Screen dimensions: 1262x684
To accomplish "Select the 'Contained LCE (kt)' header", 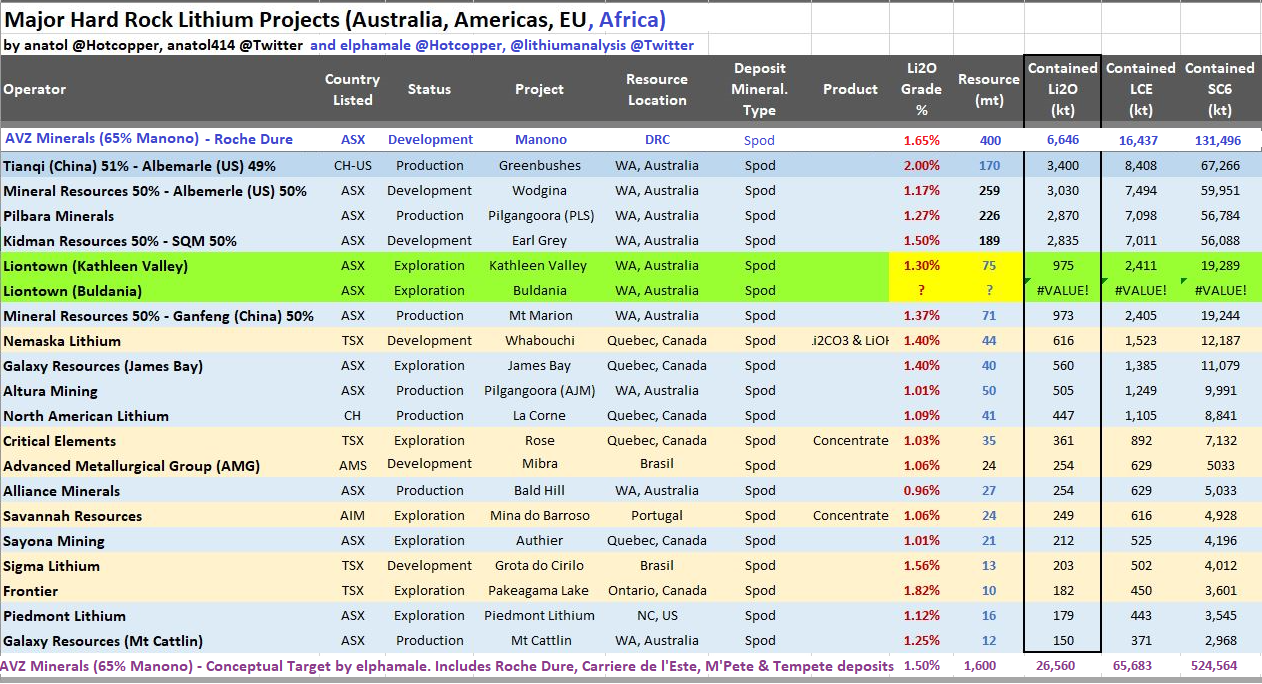I will click(1140, 89).
